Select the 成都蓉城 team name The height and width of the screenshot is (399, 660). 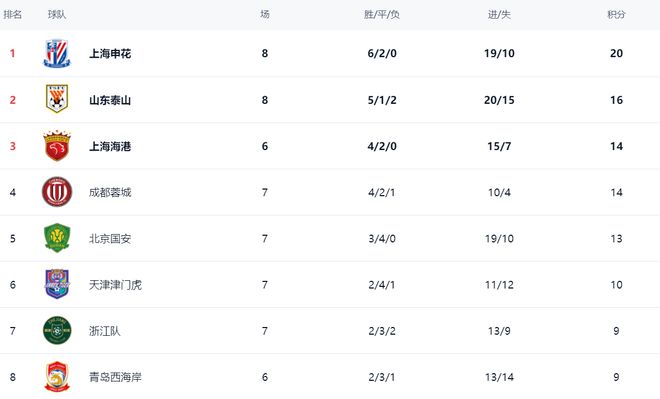point(110,192)
